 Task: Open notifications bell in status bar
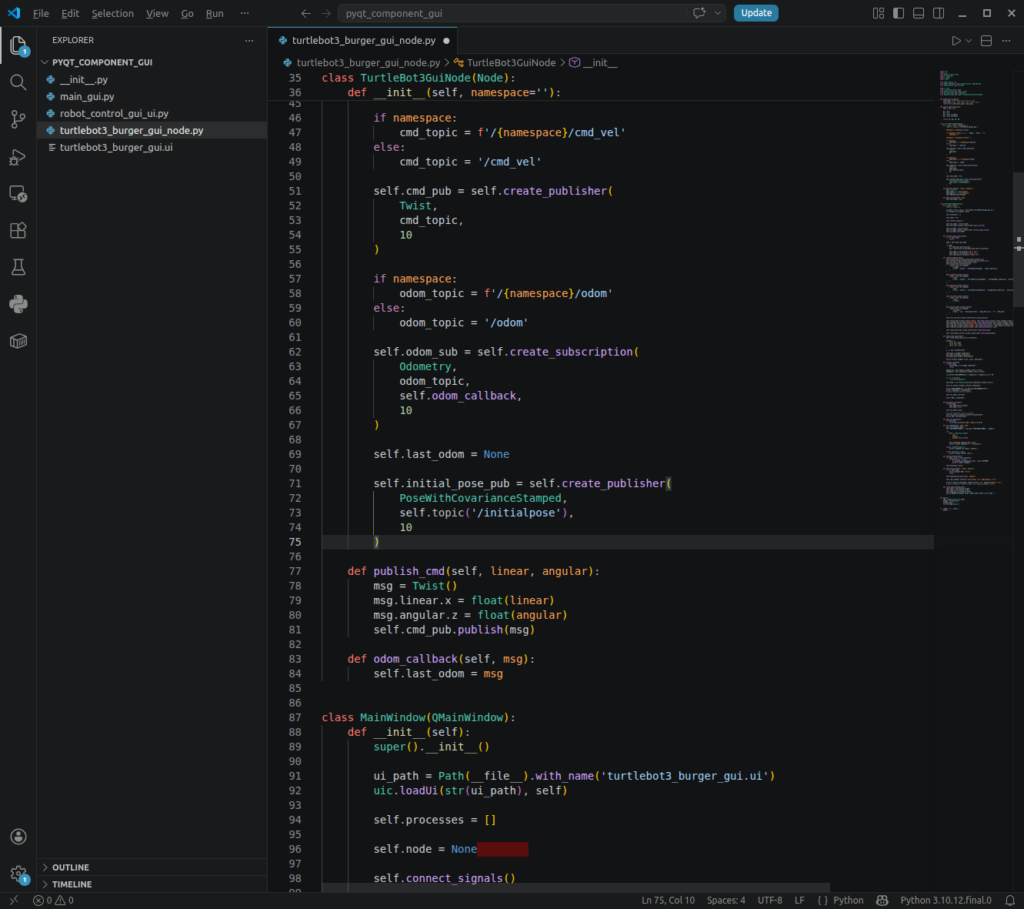click(x=1010, y=901)
